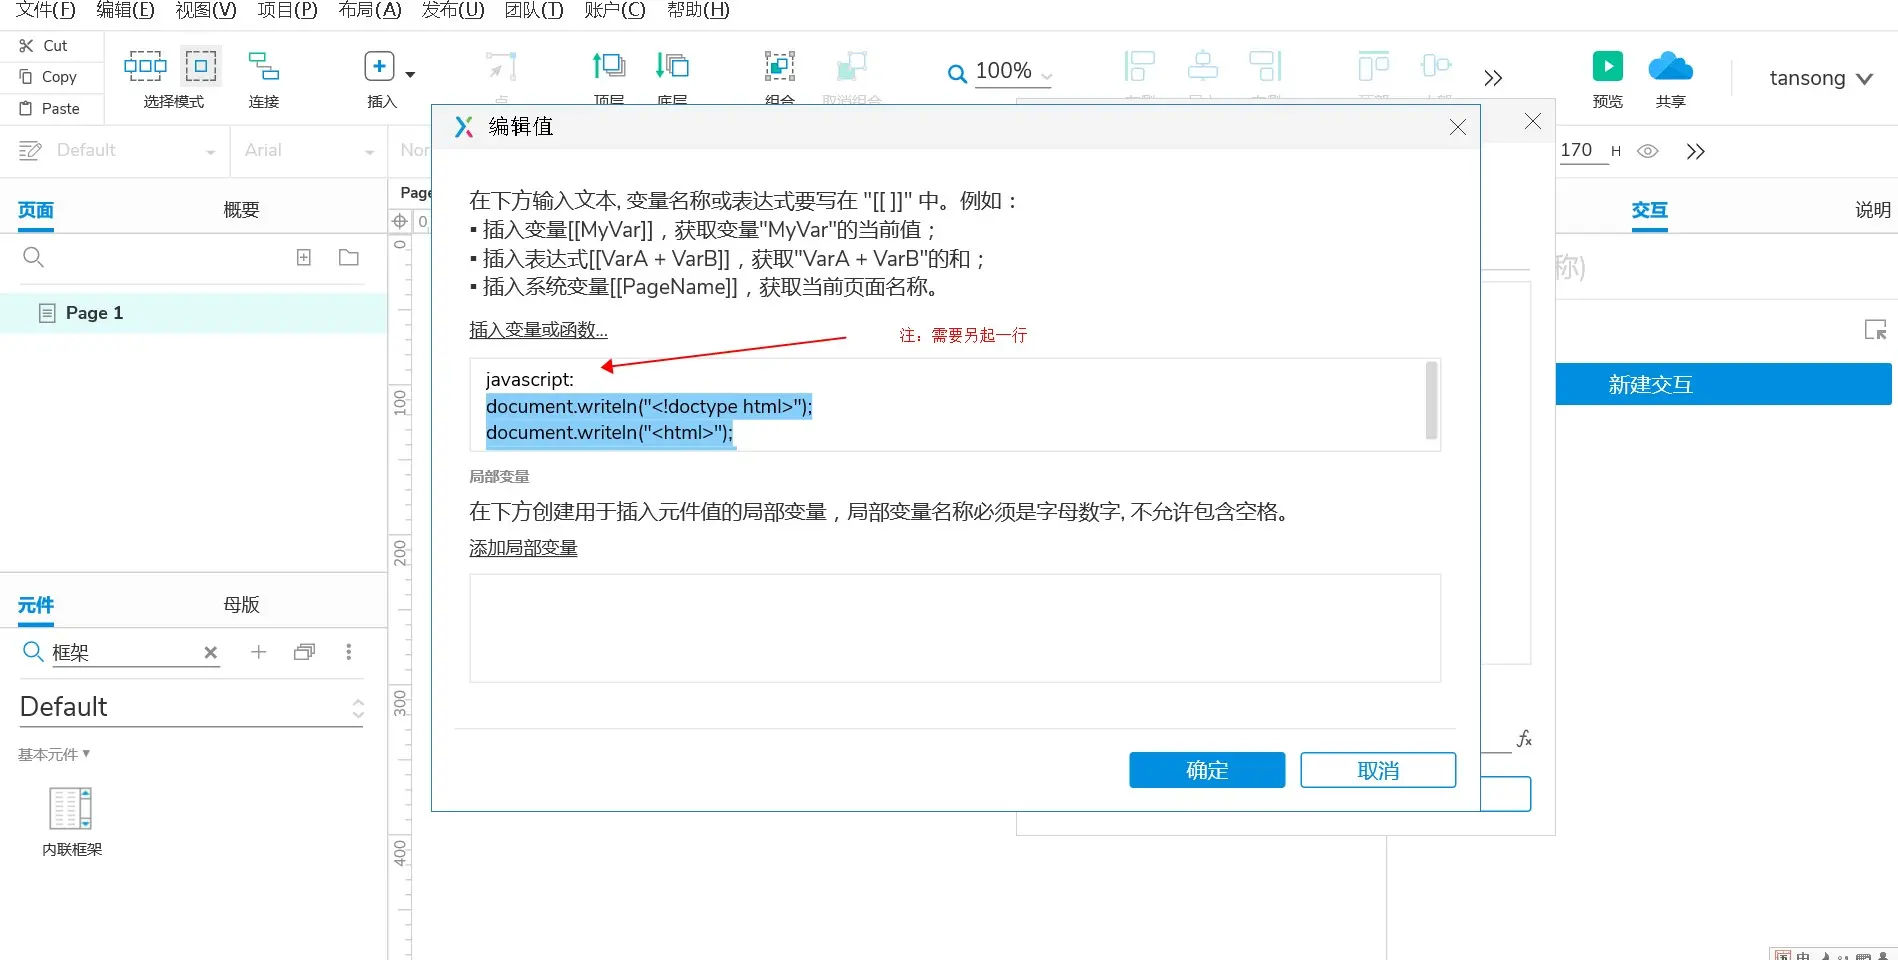Open the 布局(A) menu
1898x960 pixels.
click(x=369, y=10)
